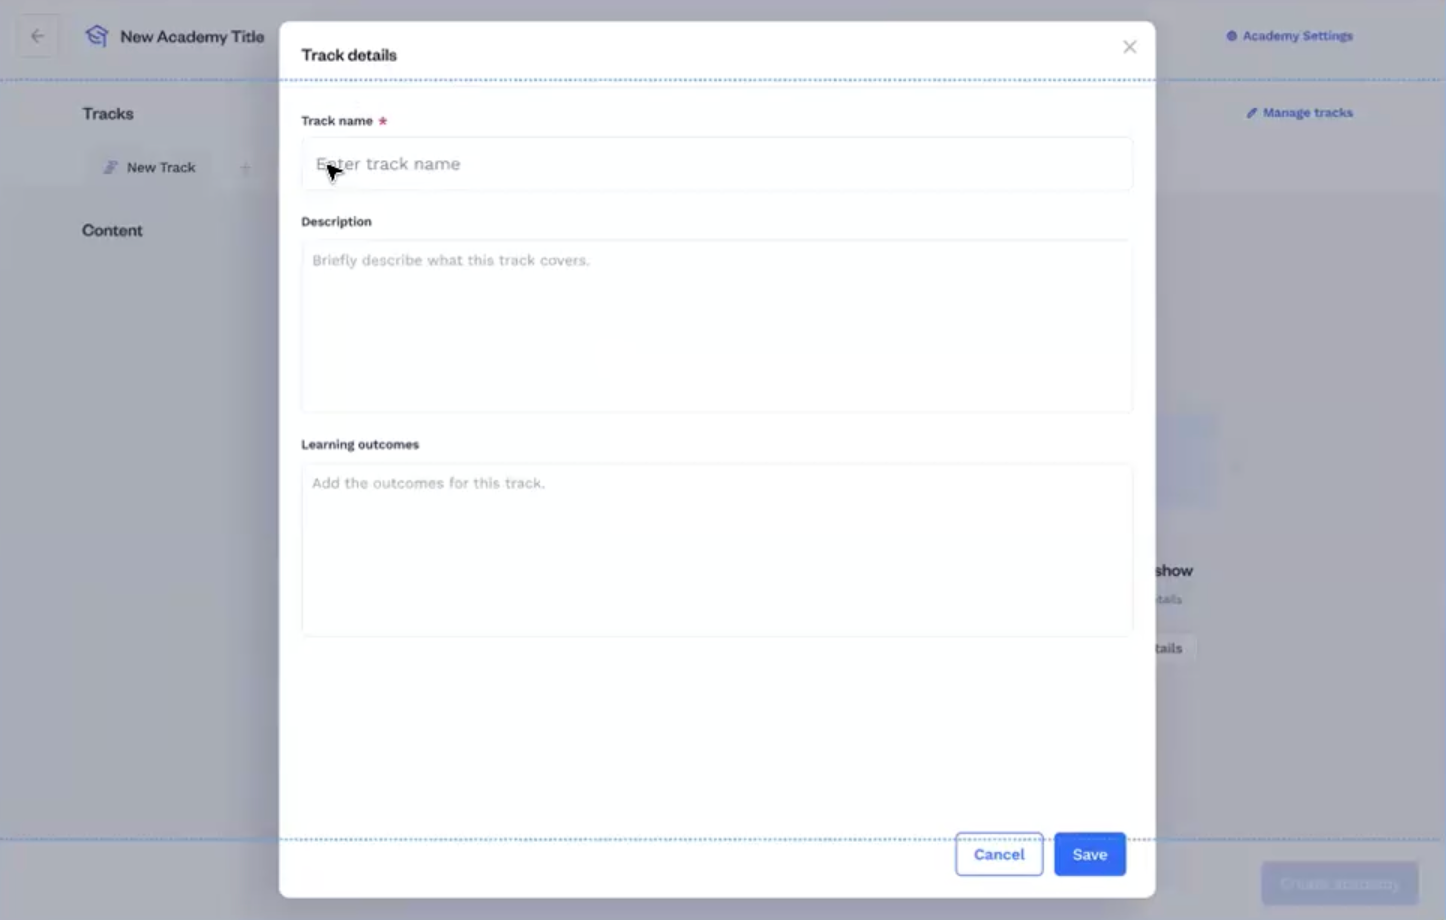This screenshot has width=1446, height=920.
Task: Click the track icon on New Track tab
Action: [x=111, y=167]
